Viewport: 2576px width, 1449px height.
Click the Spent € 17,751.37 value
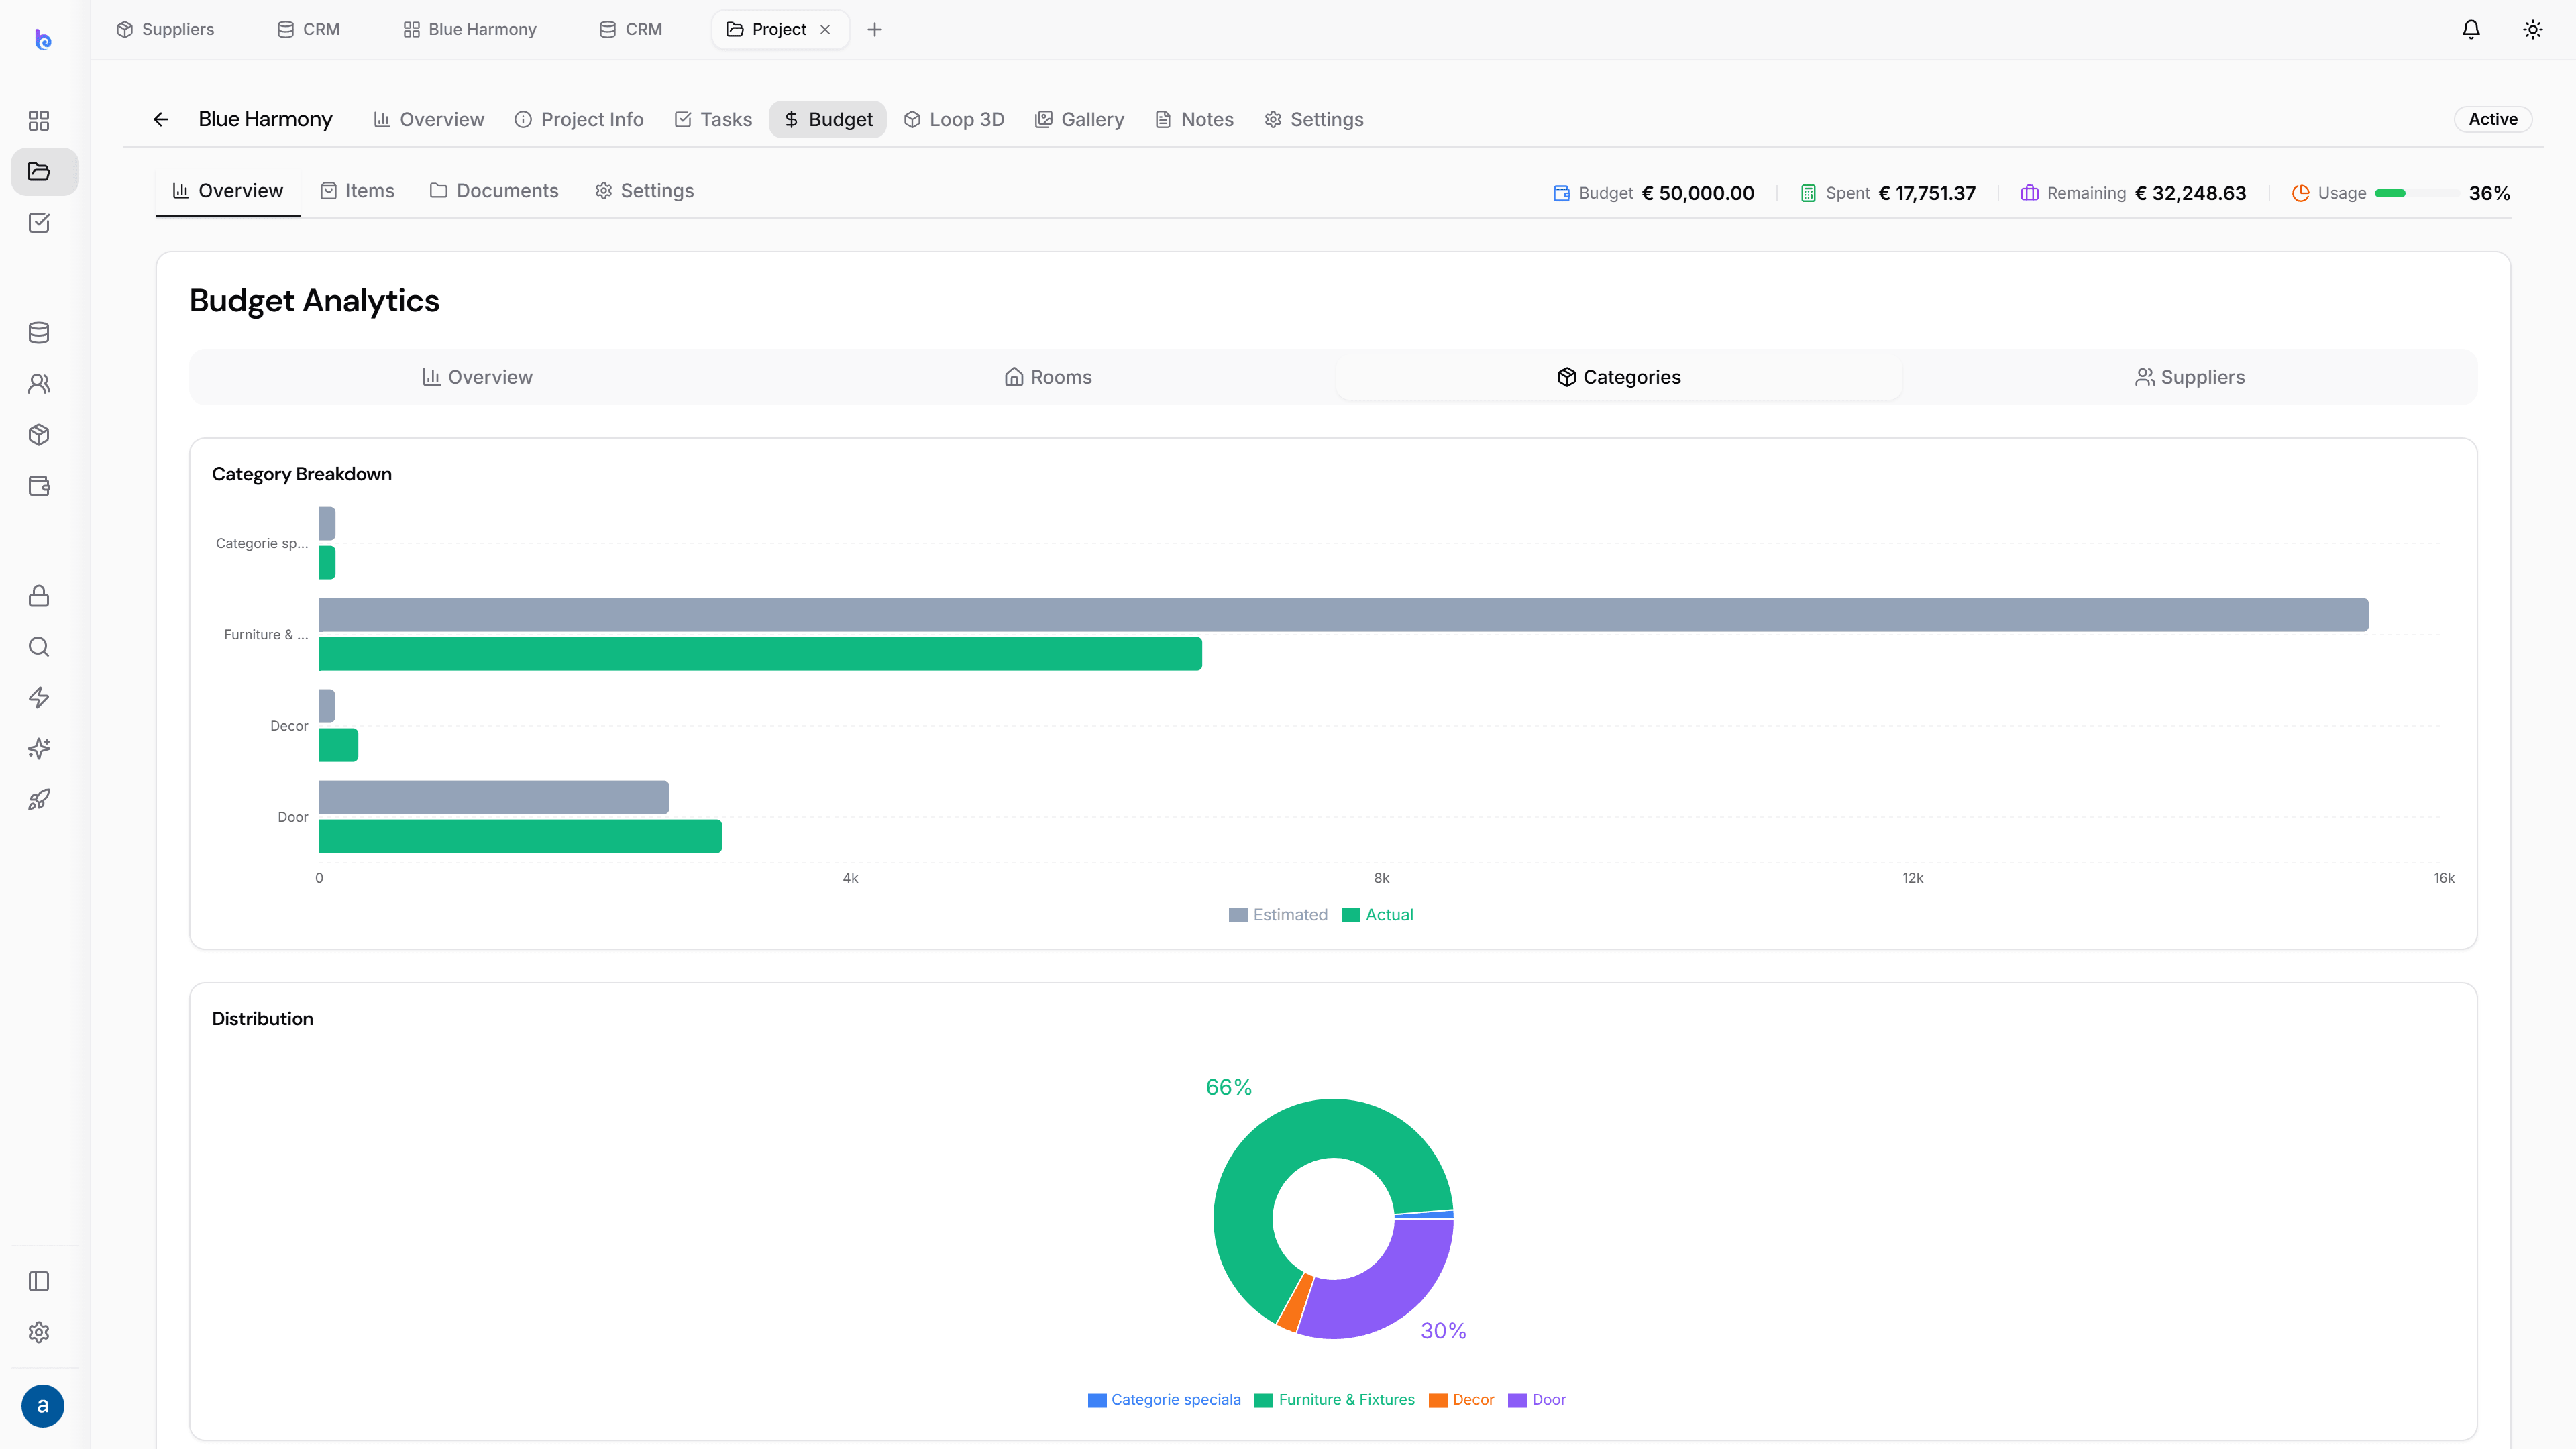click(x=1926, y=193)
